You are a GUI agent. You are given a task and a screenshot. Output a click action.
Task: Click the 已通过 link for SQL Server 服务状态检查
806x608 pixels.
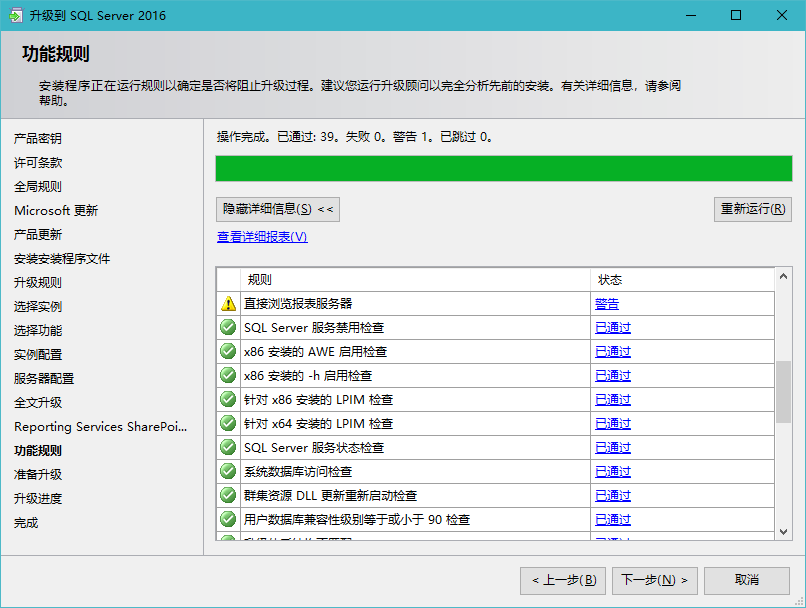click(x=612, y=447)
